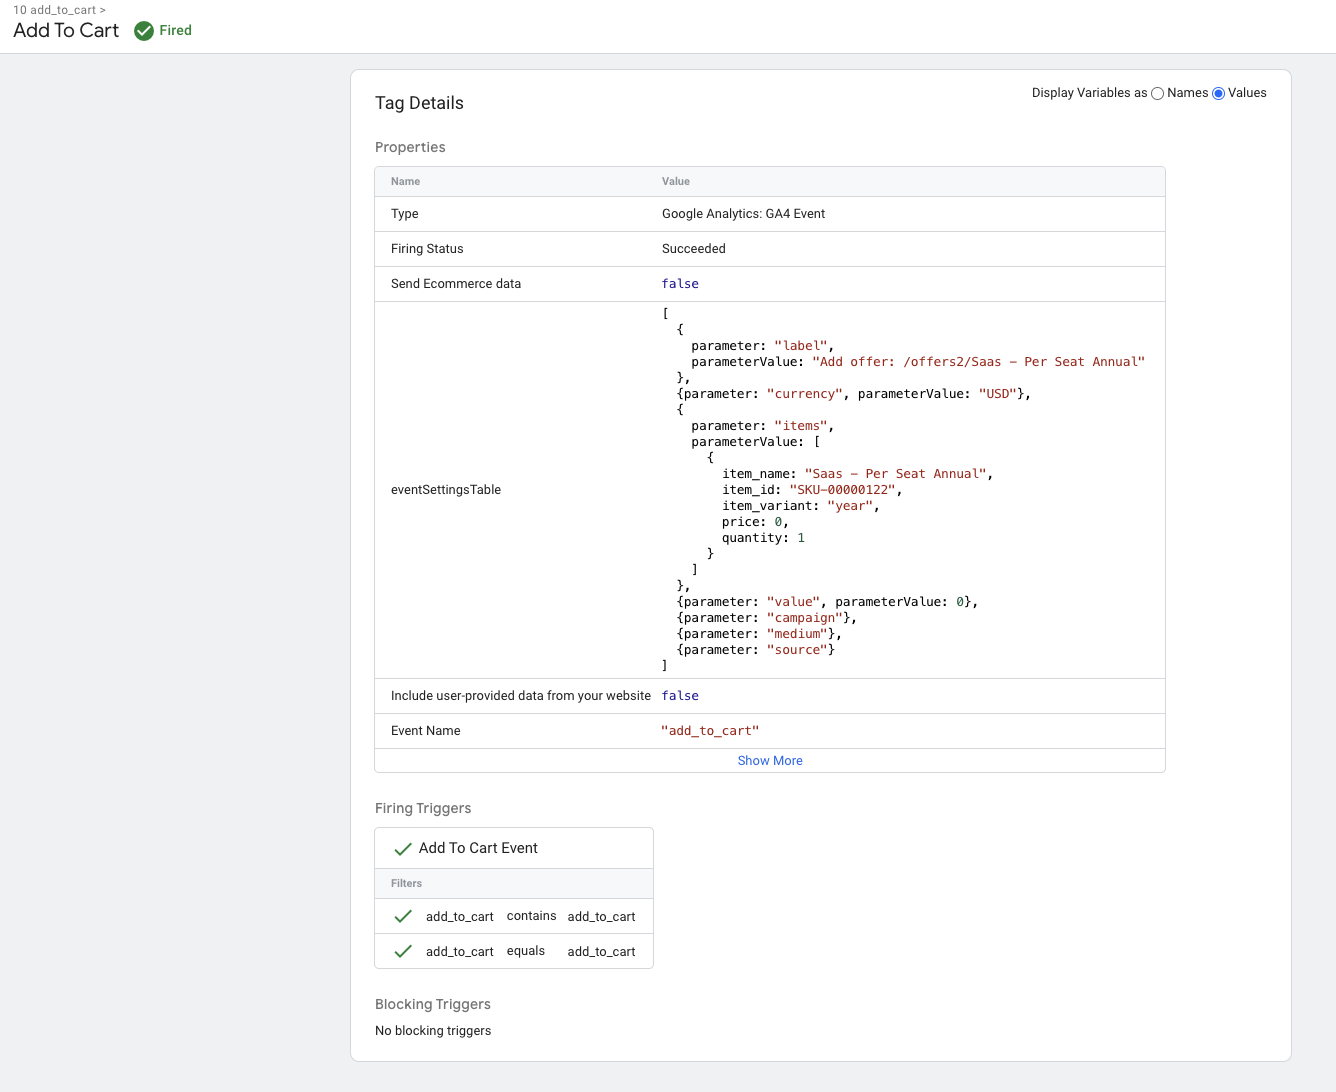
Task: Click the "currency" parameter line
Action: (x=853, y=394)
